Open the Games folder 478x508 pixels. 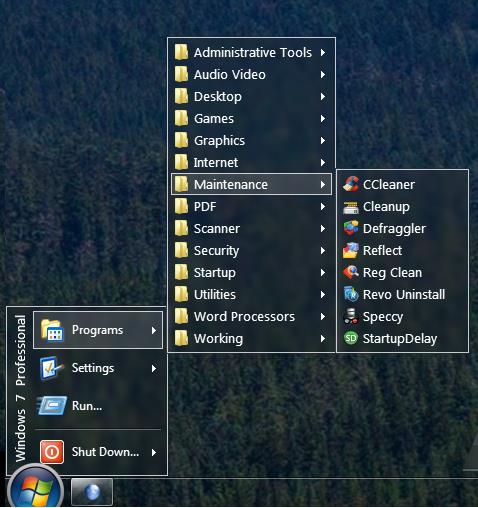tap(251, 119)
